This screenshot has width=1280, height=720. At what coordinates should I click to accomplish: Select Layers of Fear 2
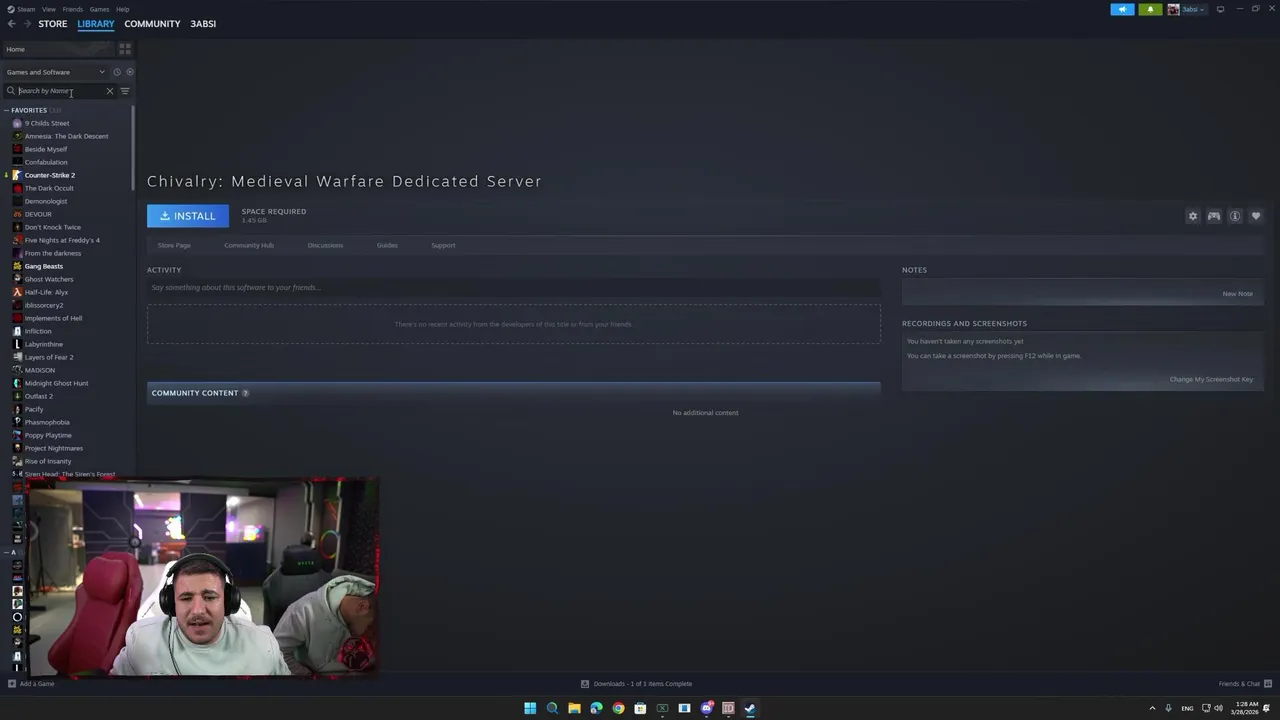coord(48,357)
